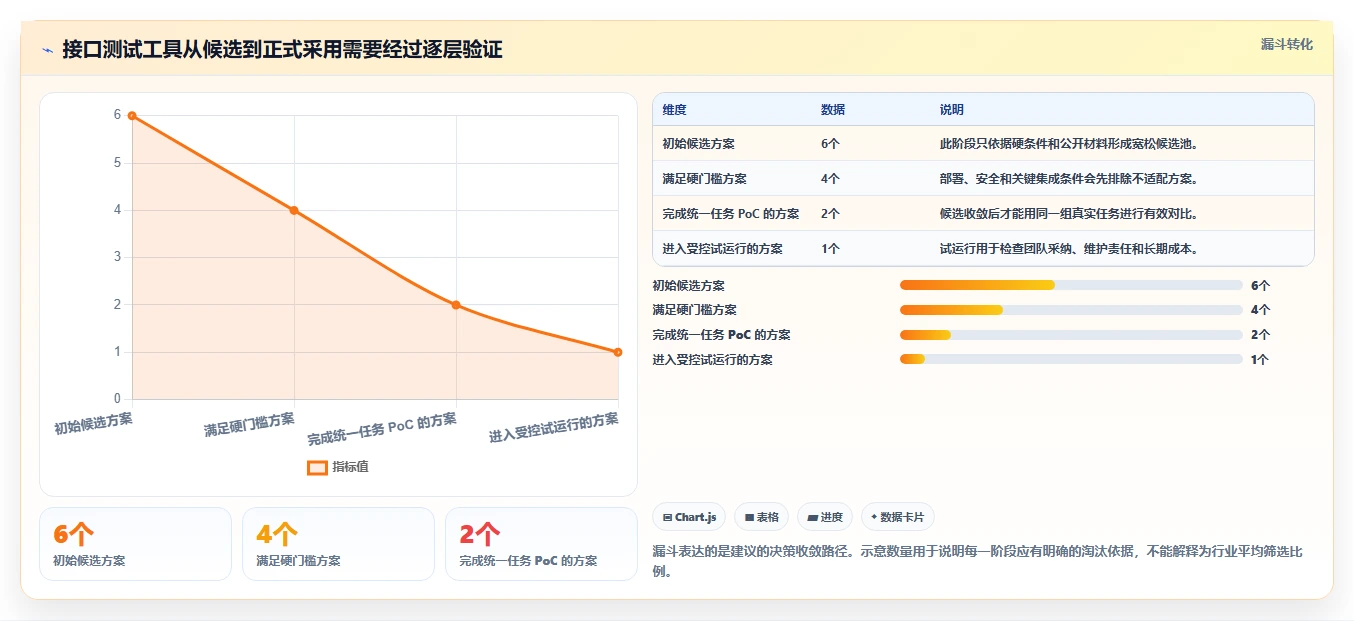Click the footer note starting 漏斗表达的是
The width and height of the screenshot is (1354, 621).
[x=977, y=561]
